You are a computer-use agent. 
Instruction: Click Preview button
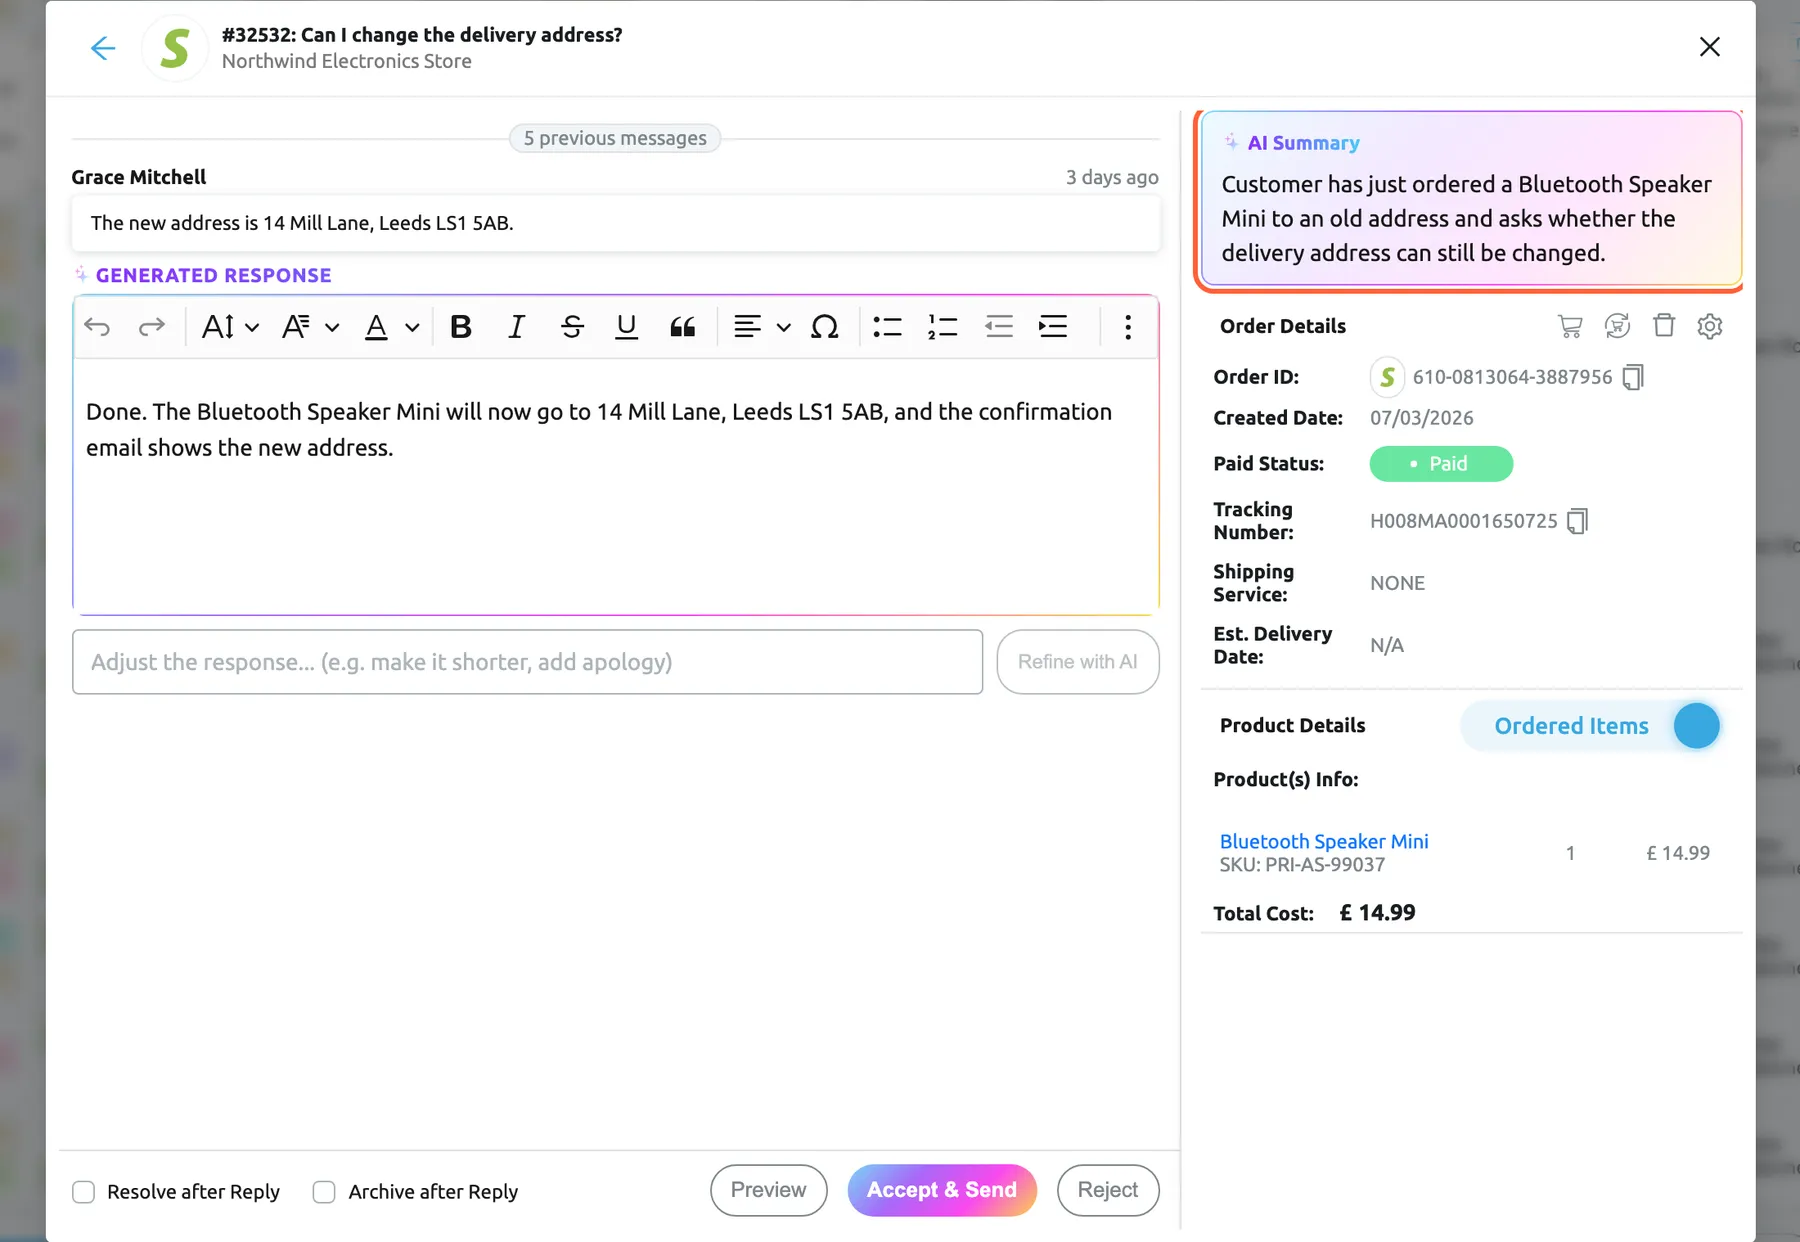[768, 1190]
